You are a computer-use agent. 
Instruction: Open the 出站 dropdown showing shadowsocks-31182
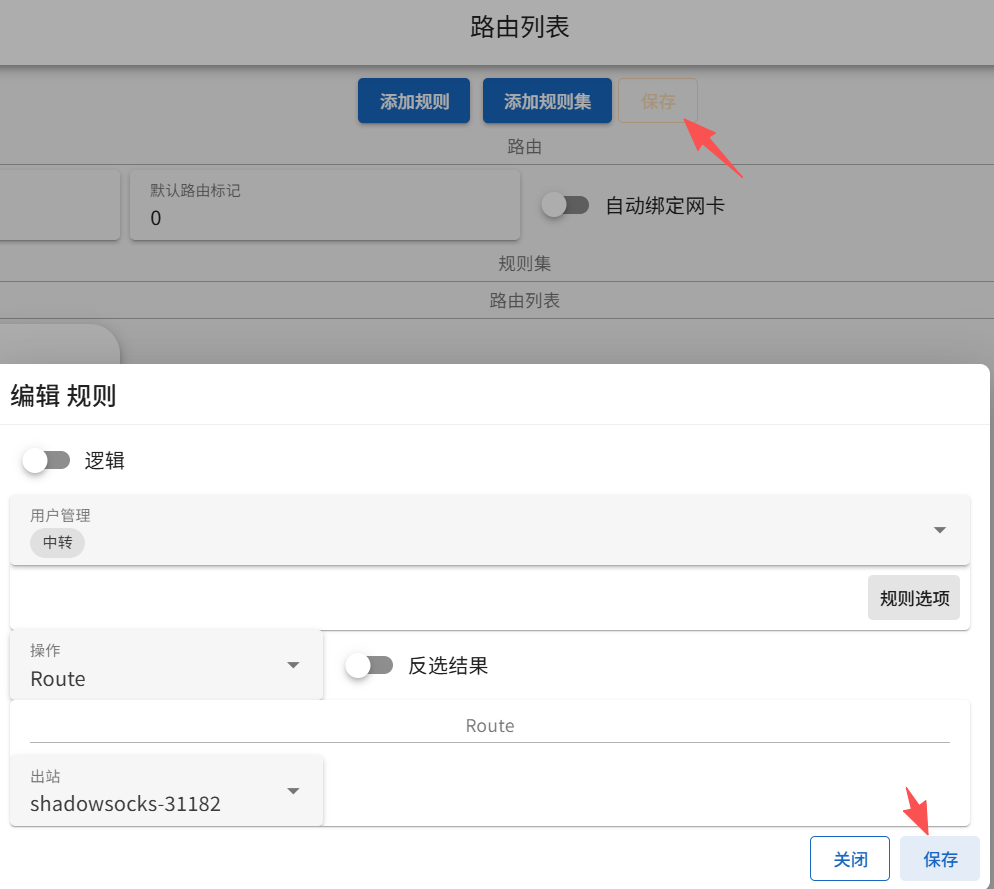point(166,790)
